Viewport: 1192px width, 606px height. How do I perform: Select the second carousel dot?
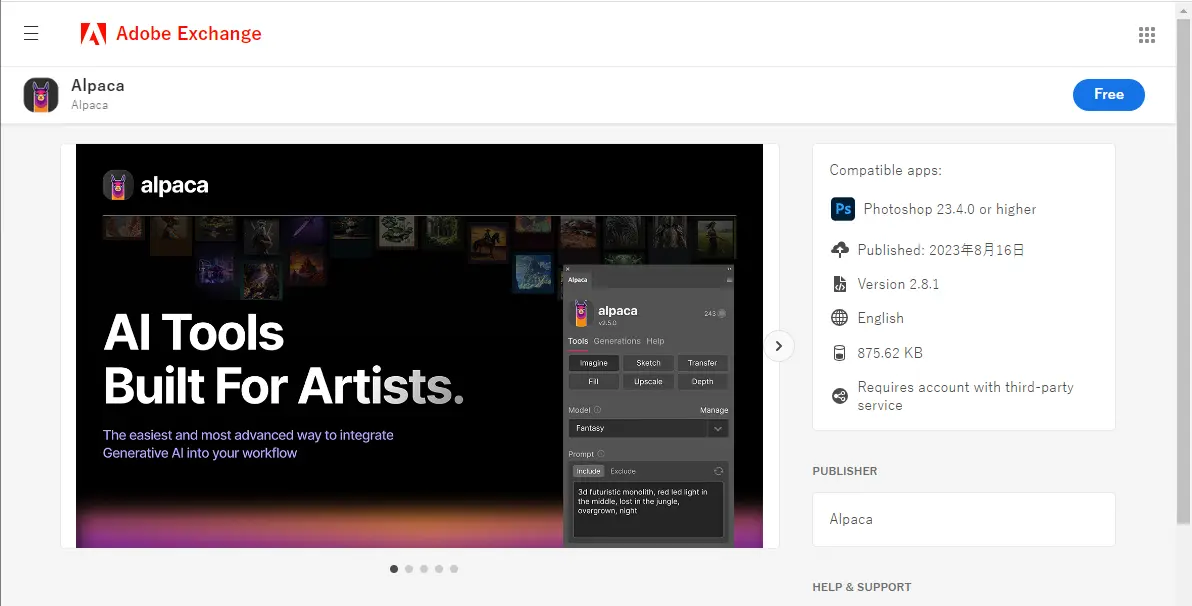pyautogui.click(x=409, y=569)
